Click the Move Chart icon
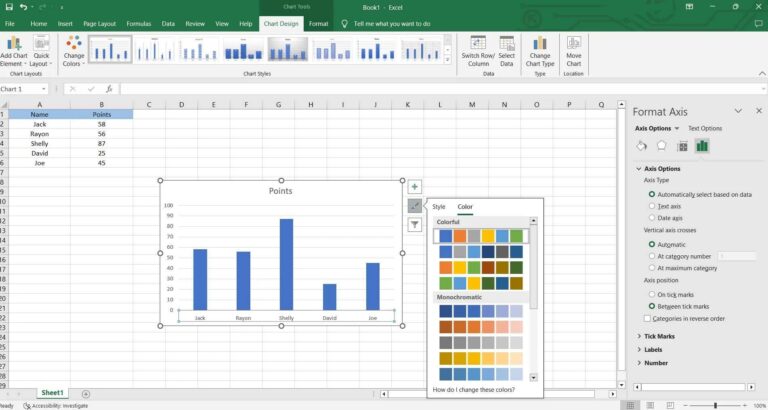 (x=574, y=43)
